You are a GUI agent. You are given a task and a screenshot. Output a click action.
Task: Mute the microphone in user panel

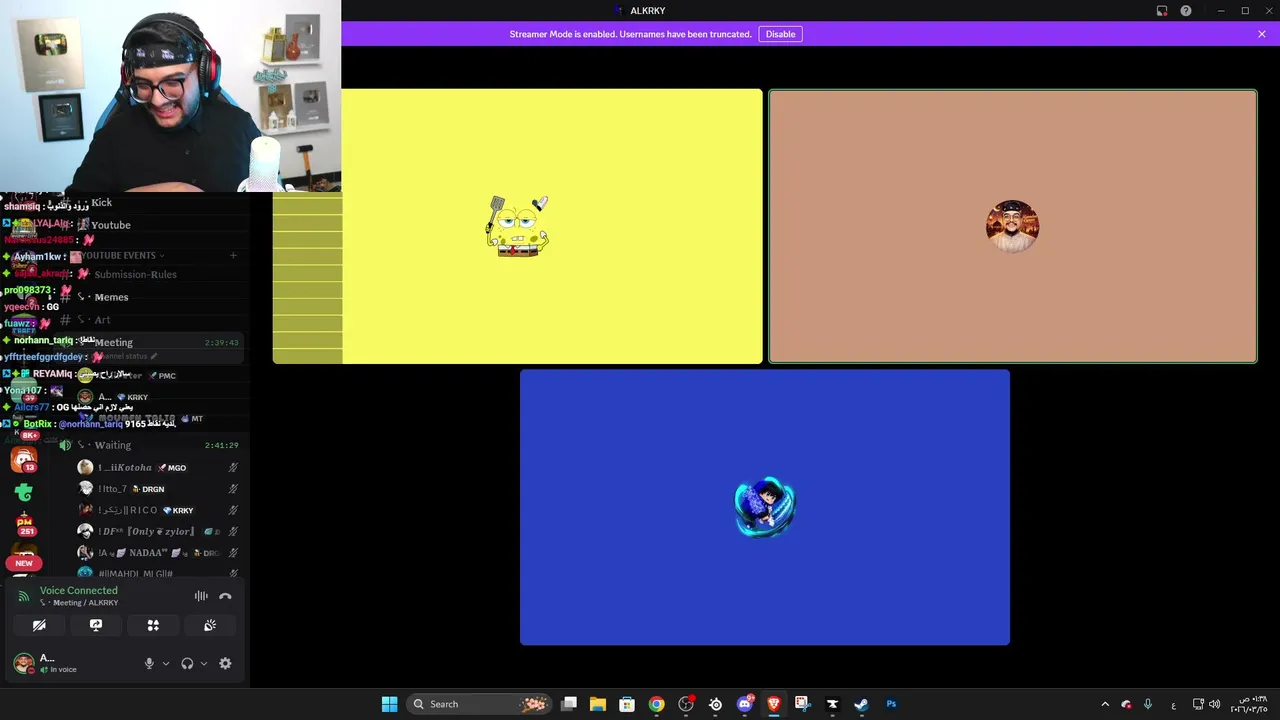coord(149,663)
